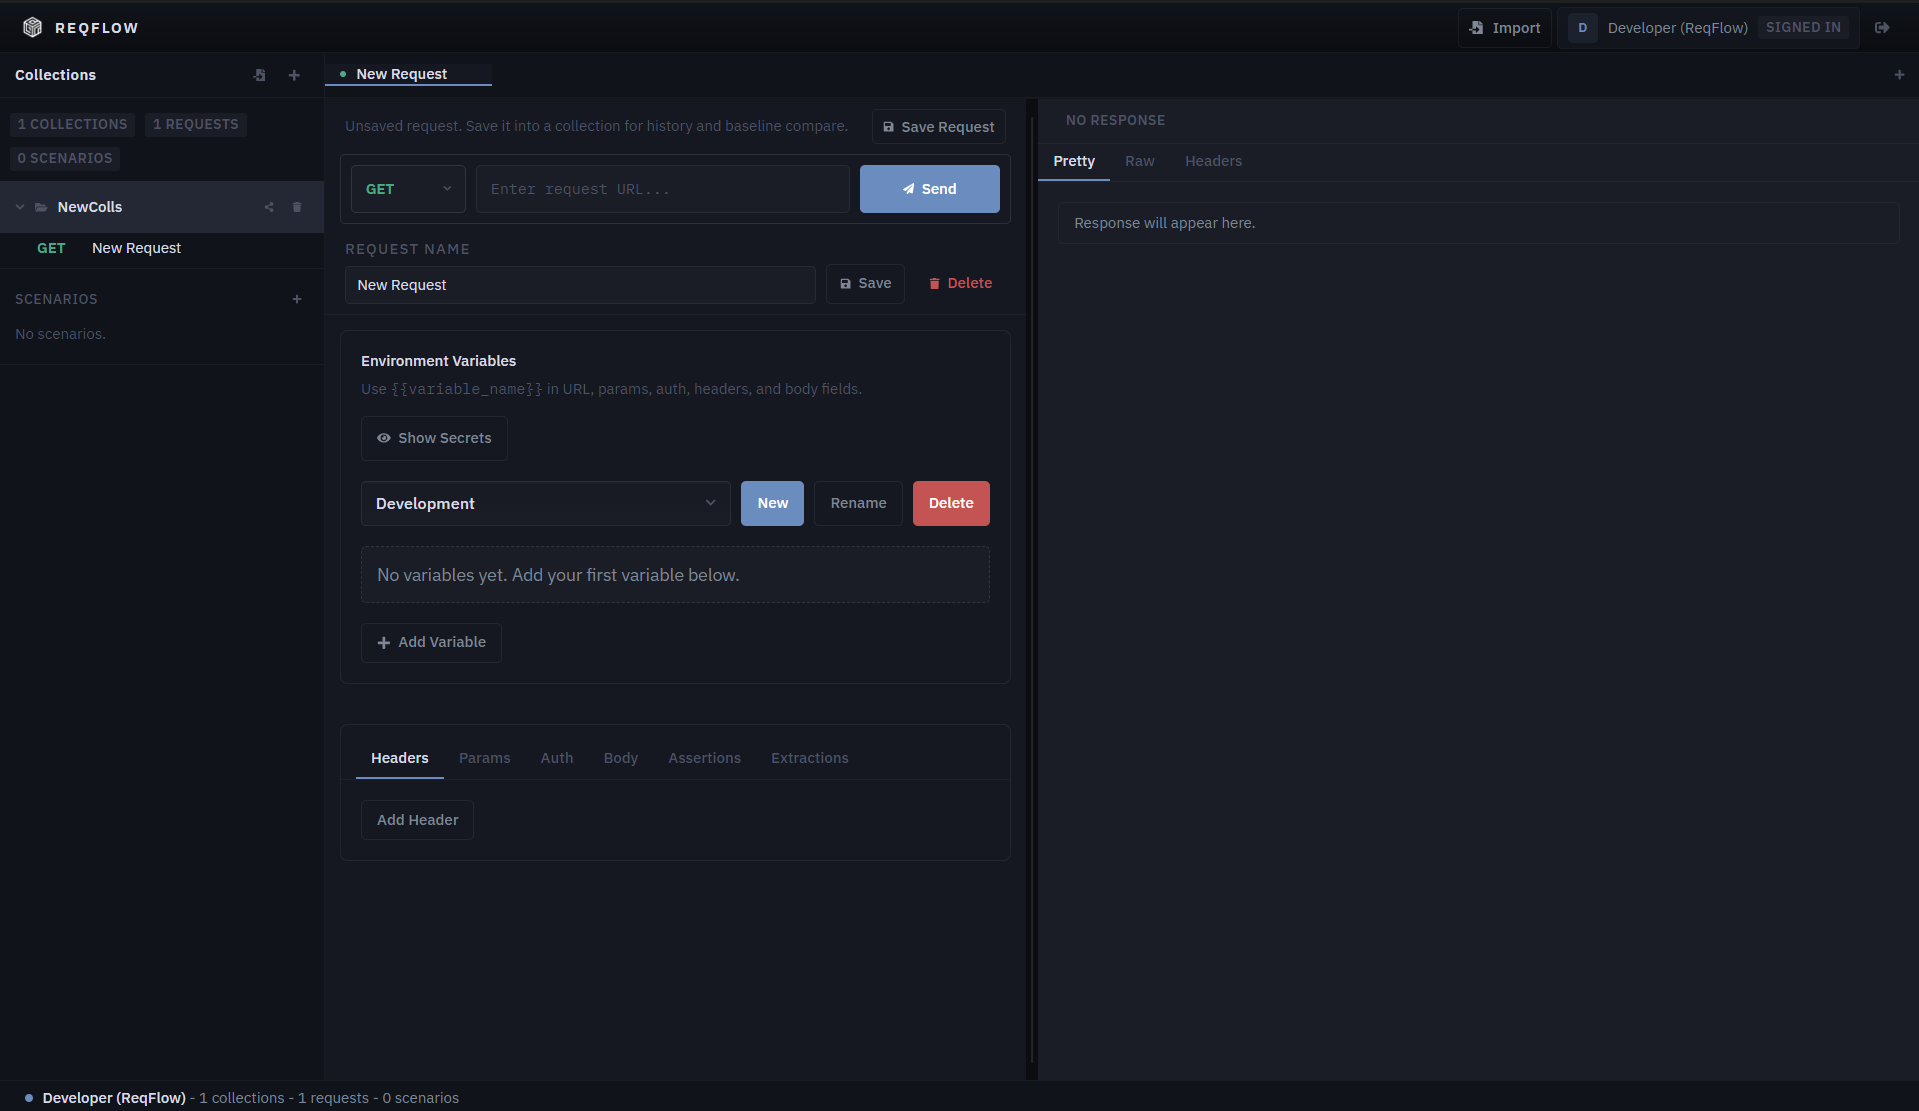Click the Send button

928,188
